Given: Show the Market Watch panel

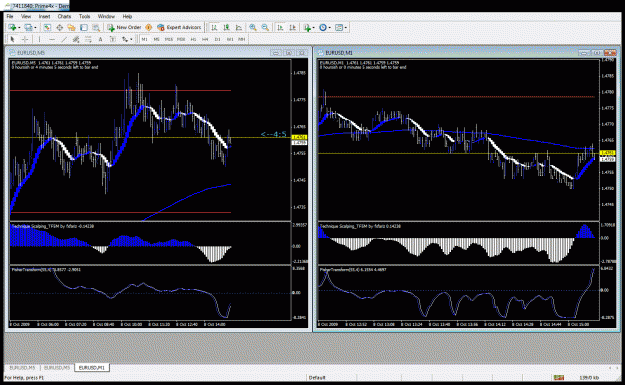Looking at the screenshot, I should click(x=47, y=28).
